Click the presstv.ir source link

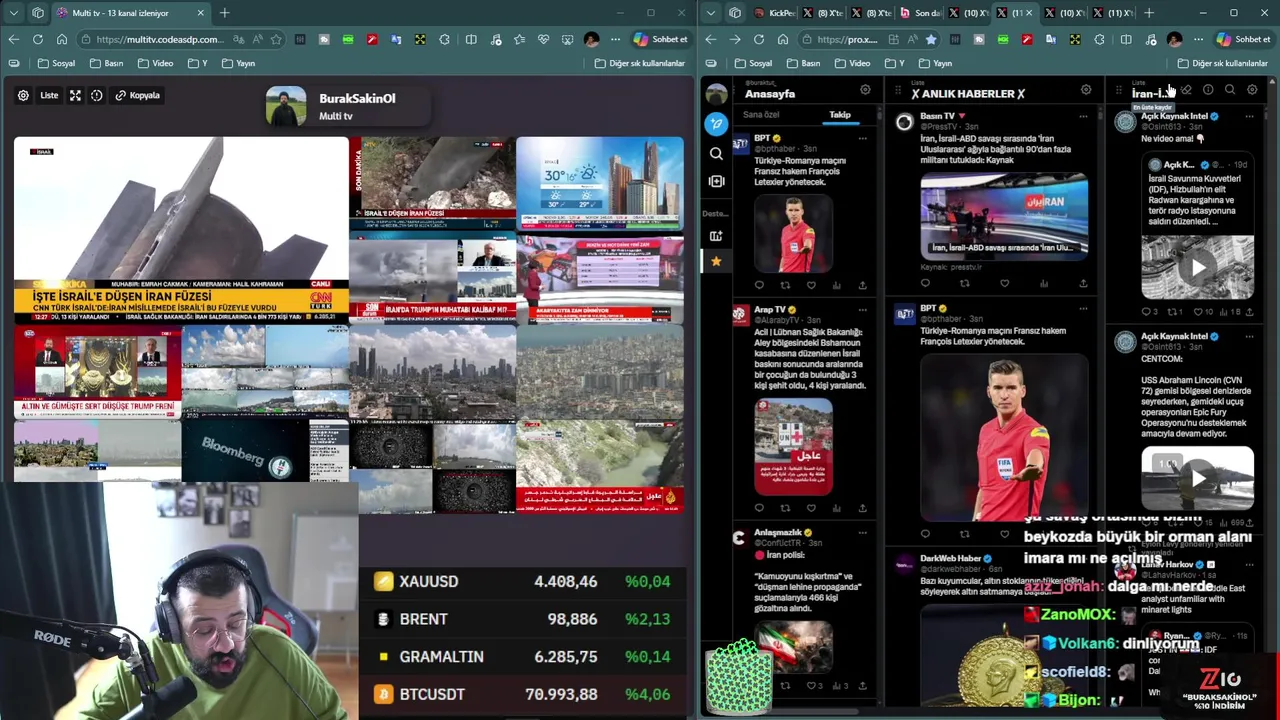pos(964,268)
